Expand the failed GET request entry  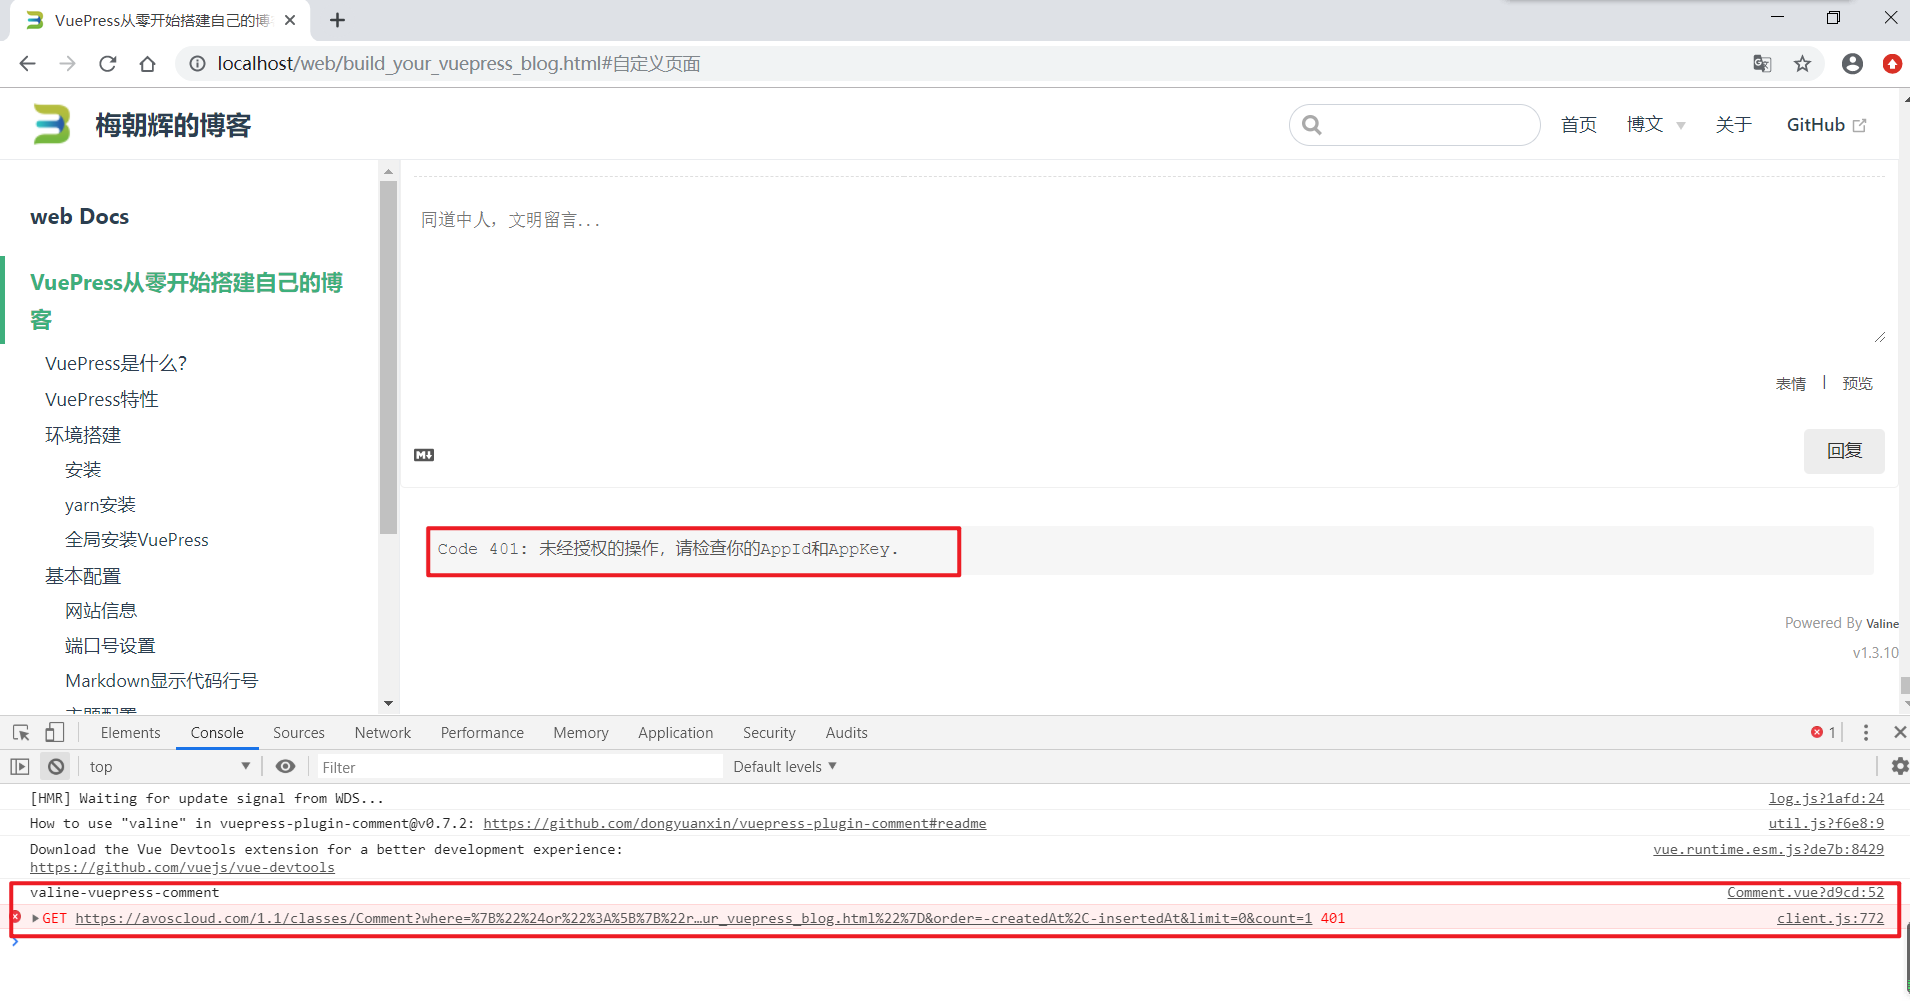(36, 919)
